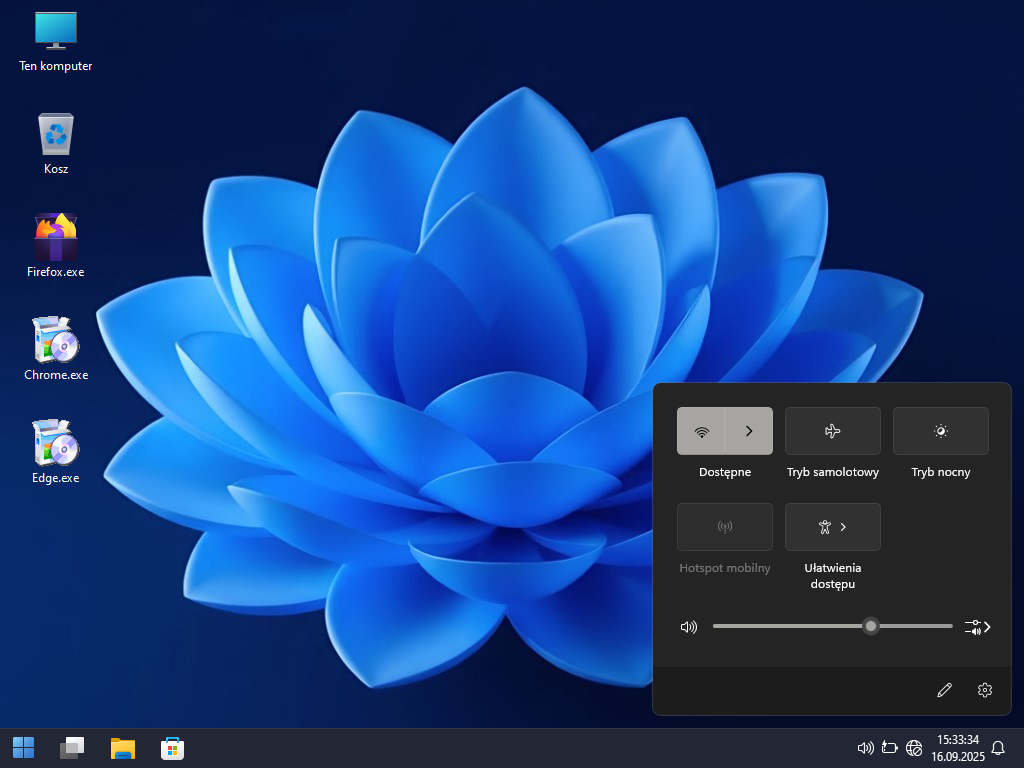Open all settings via the gear icon
Viewport: 1024px width, 768px height.
[985, 690]
